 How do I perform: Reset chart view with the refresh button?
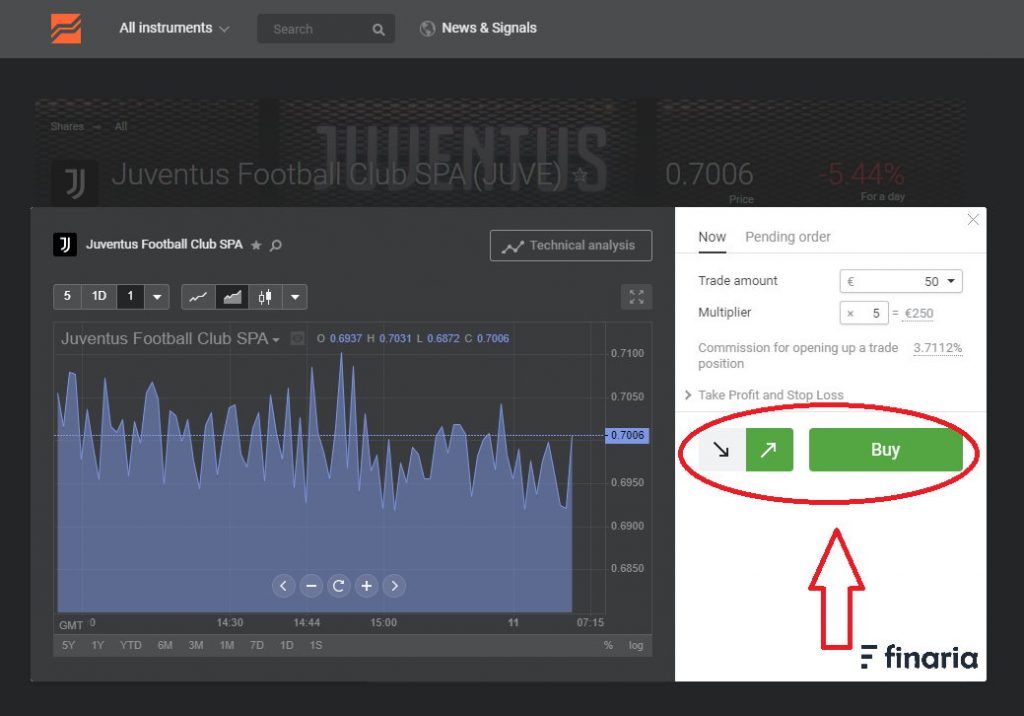click(338, 586)
